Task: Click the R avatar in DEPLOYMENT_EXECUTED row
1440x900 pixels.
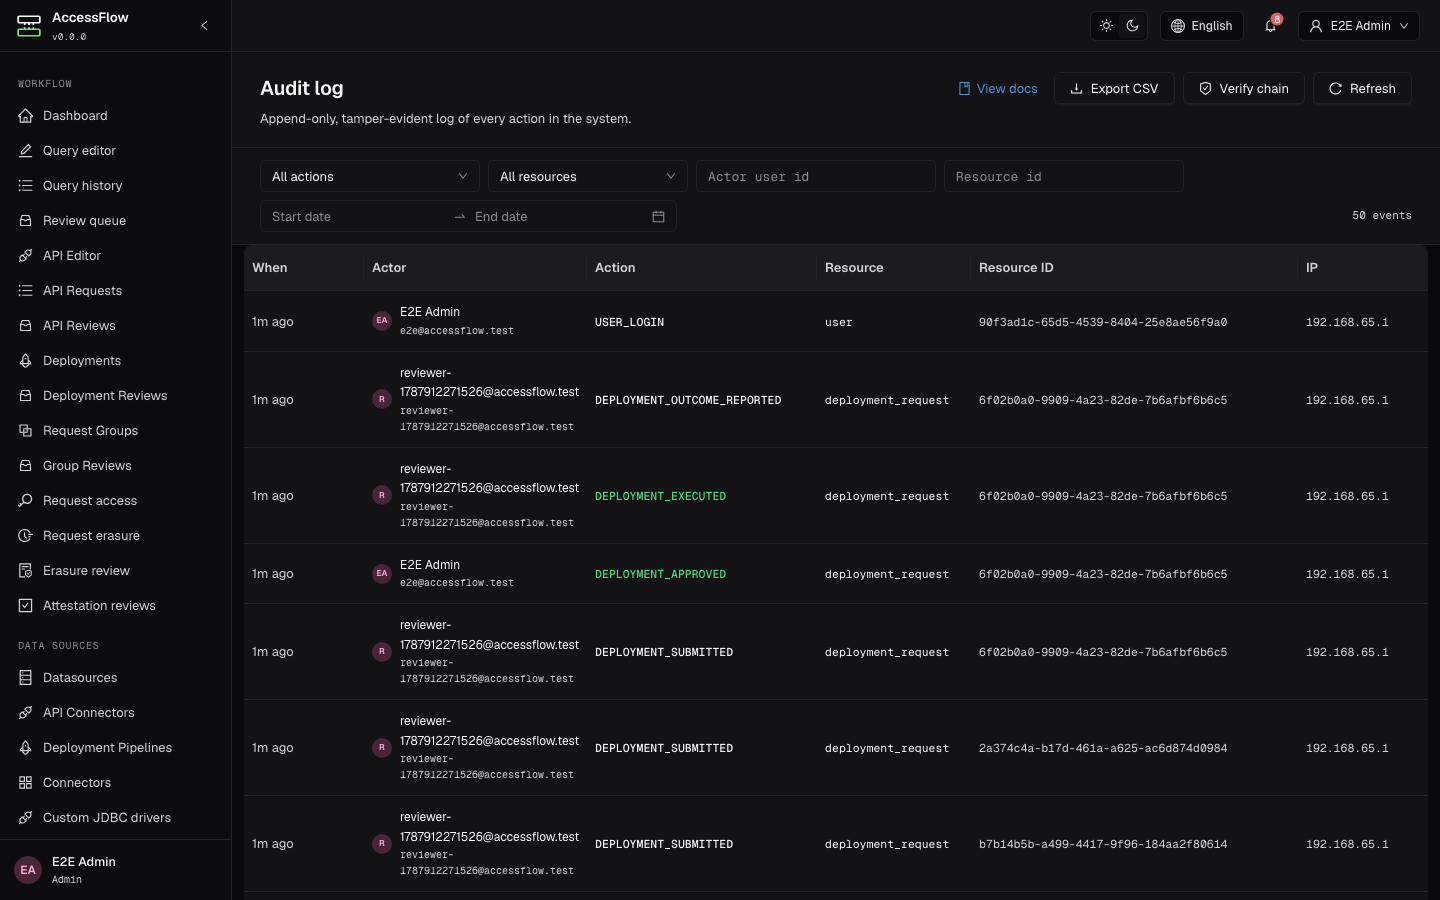Action: (x=381, y=496)
